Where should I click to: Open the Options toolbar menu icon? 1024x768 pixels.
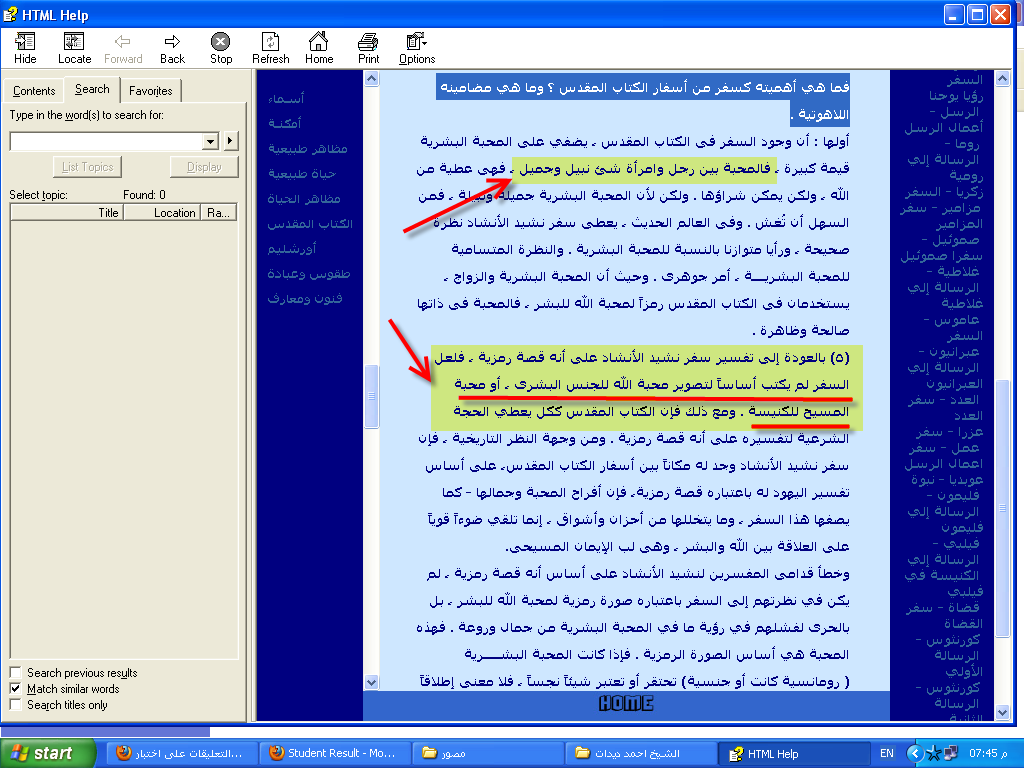click(417, 41)
